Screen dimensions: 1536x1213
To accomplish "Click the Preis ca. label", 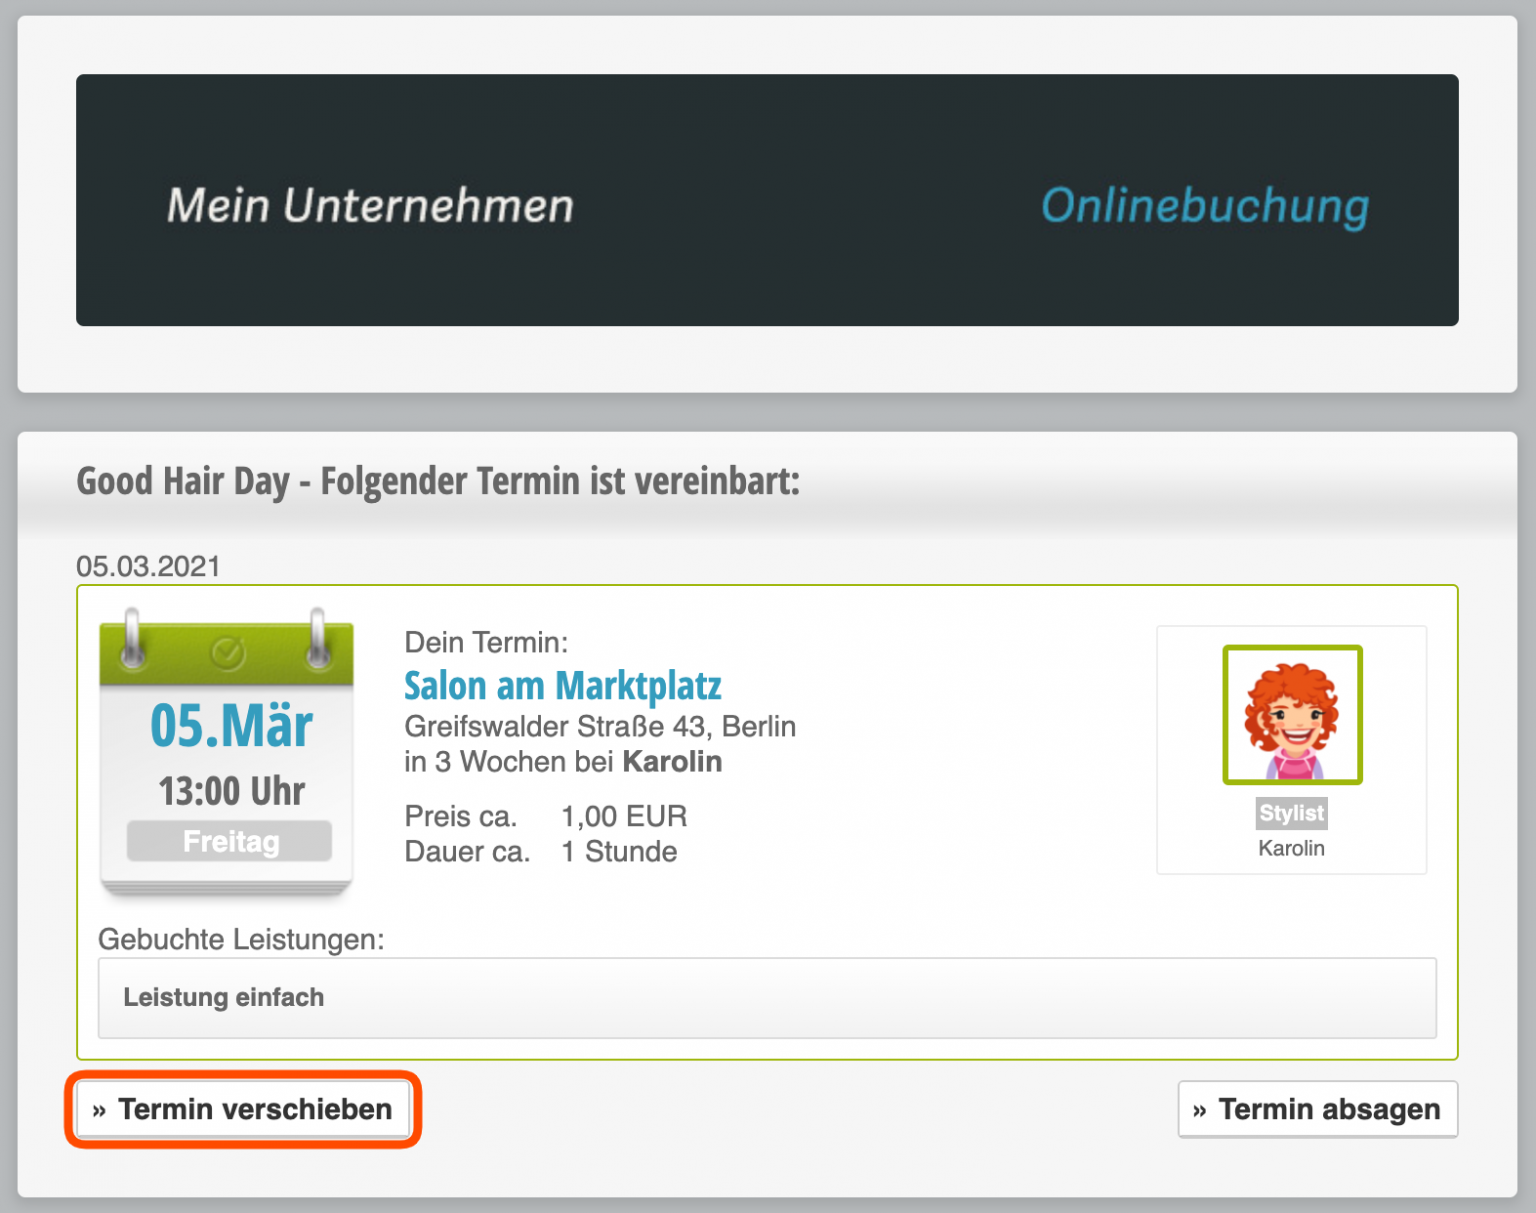I will click(x=460, y=816).
